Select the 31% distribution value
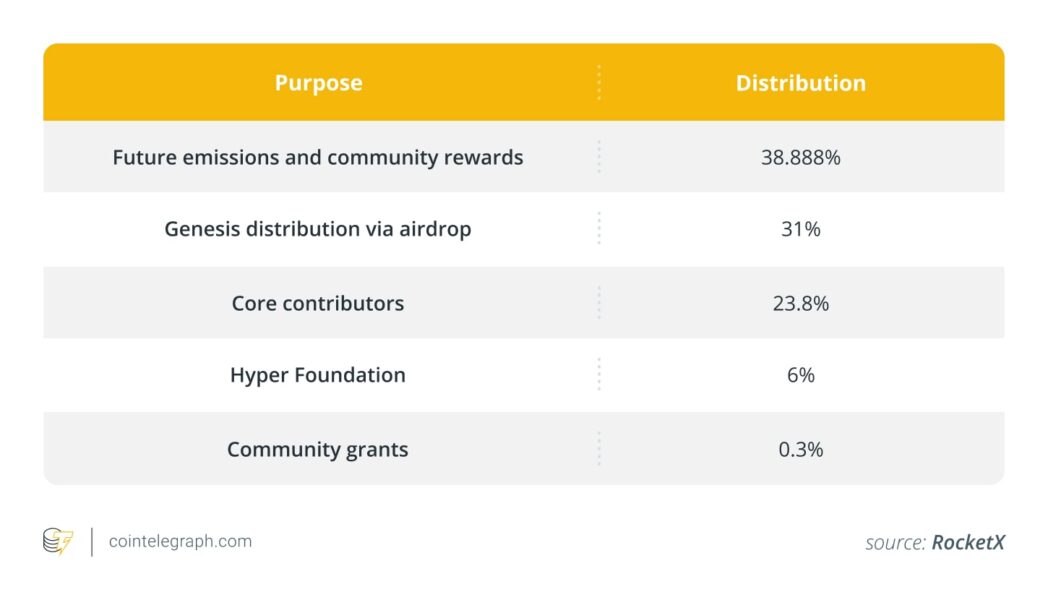The width and height of the screenshot is (1048, 600). [800, 229]
